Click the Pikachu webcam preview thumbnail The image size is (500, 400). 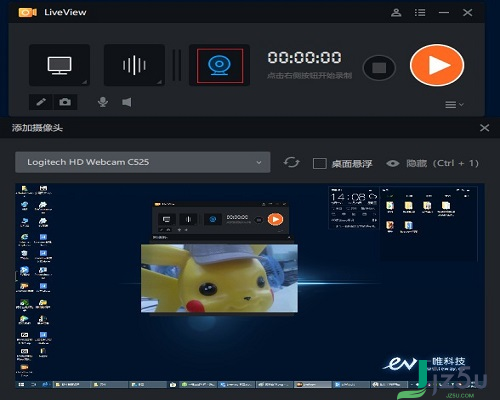point(219,278)
